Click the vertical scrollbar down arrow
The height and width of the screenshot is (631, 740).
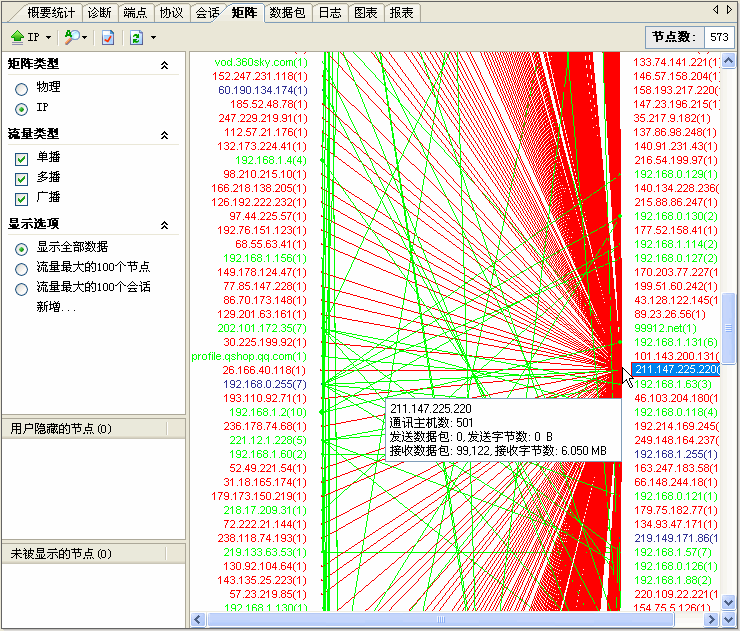tap(730, 603)
